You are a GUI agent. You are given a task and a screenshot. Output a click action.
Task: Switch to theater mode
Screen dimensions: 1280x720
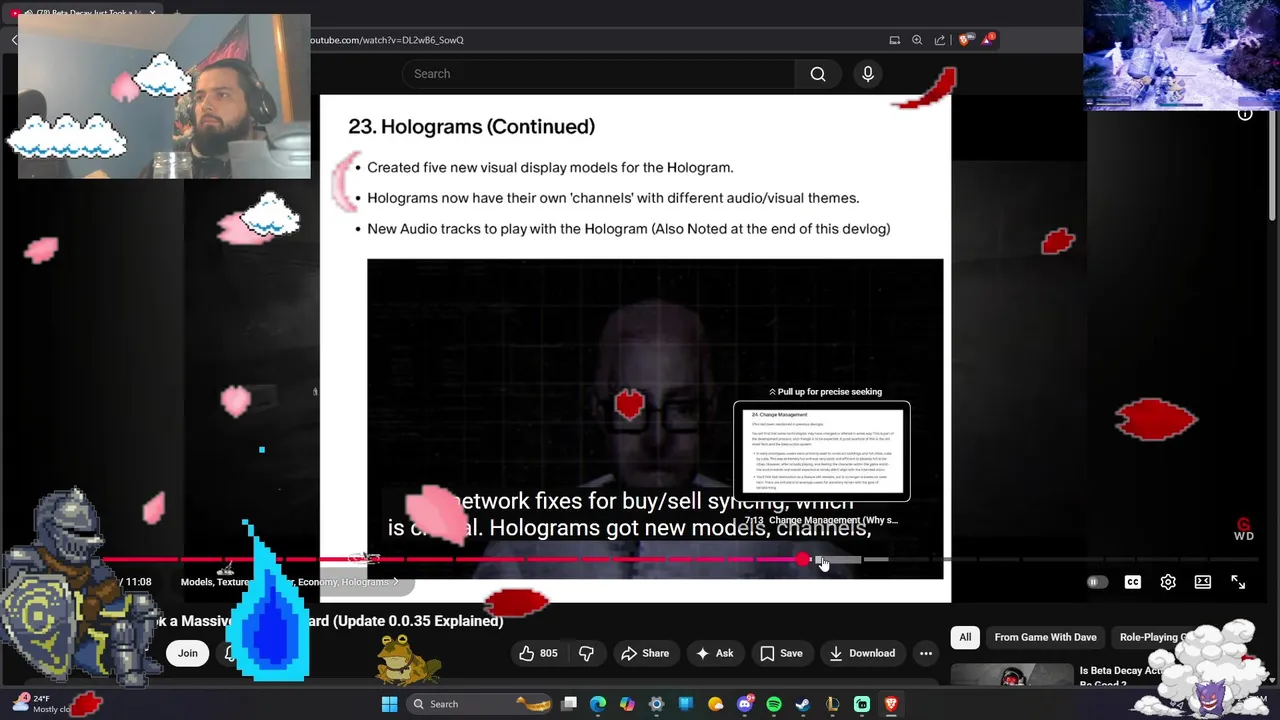tap(1203, 582)
